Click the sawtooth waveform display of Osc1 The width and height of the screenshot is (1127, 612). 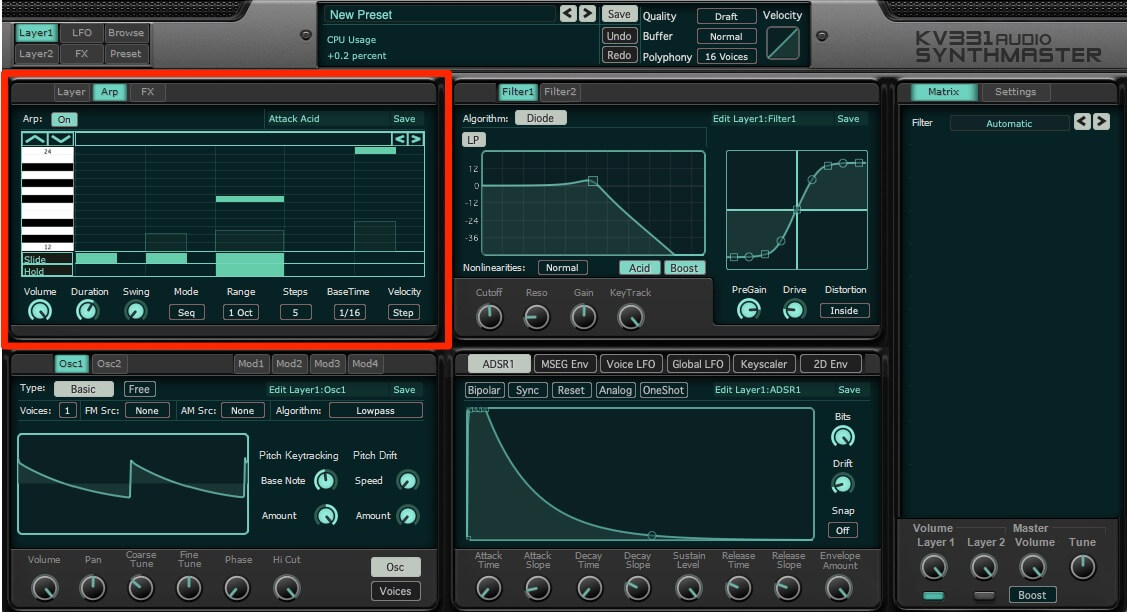133,483
